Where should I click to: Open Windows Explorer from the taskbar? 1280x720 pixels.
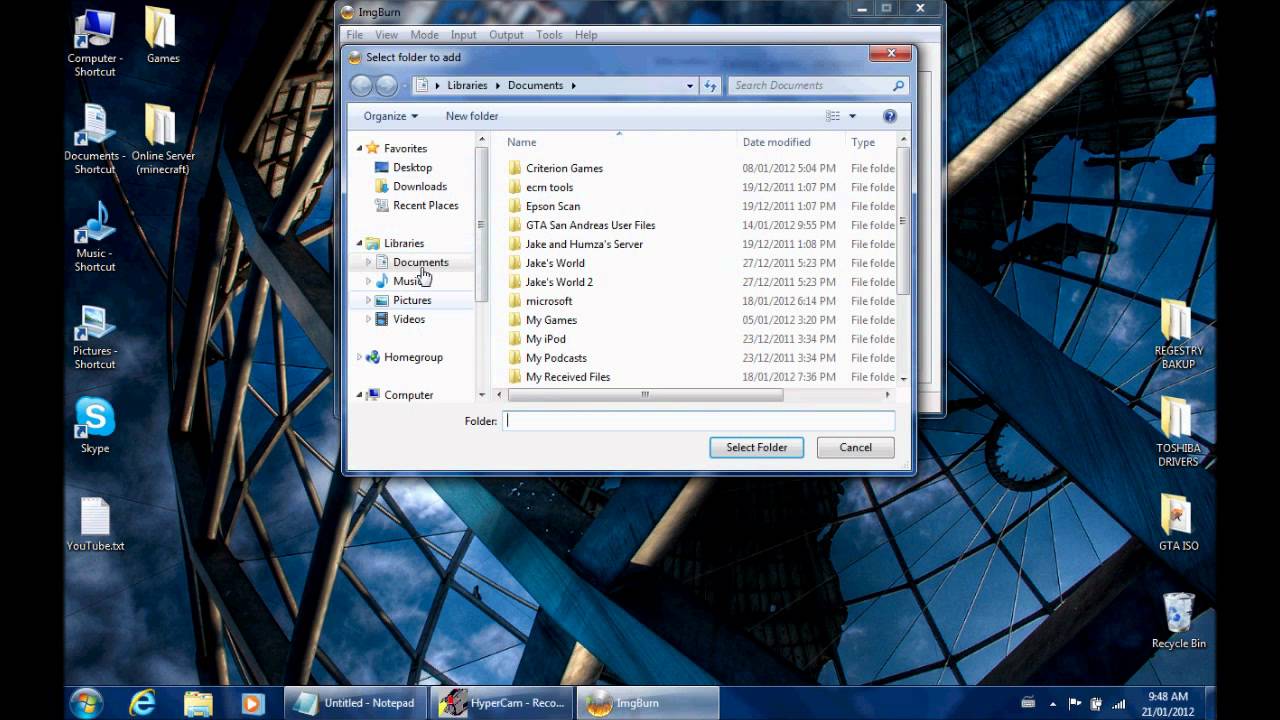(x=198, y=703)
